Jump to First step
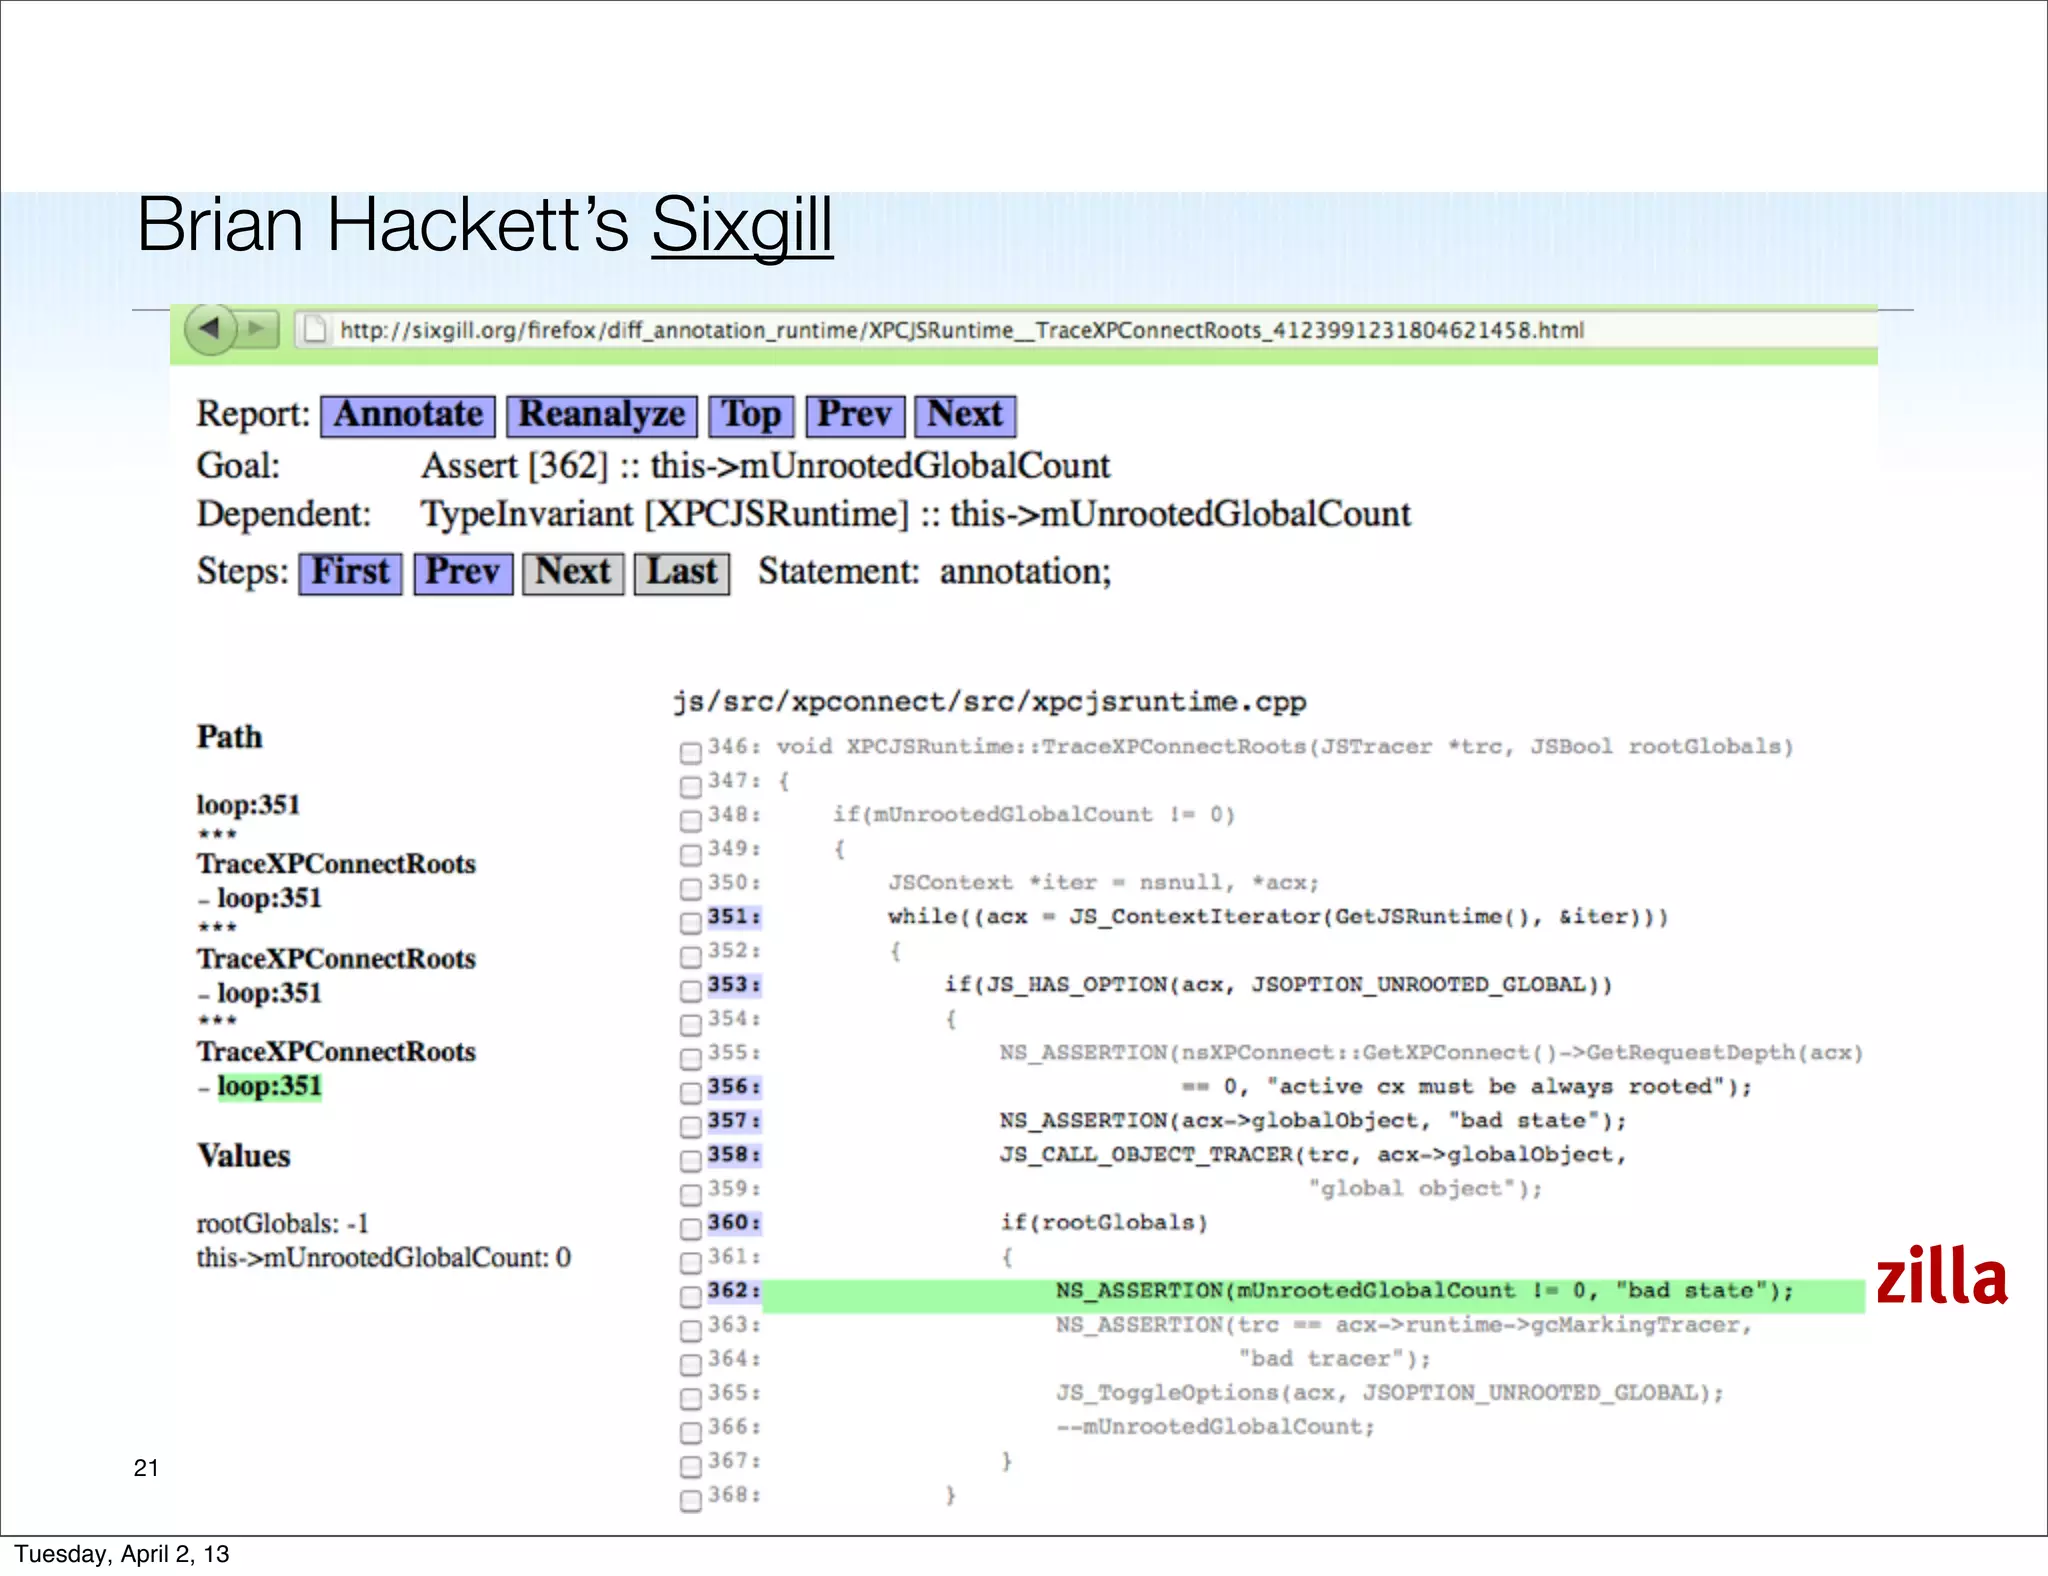Screen dimensions: 2048x1576 pyautogui.click(x=350, y=573)
